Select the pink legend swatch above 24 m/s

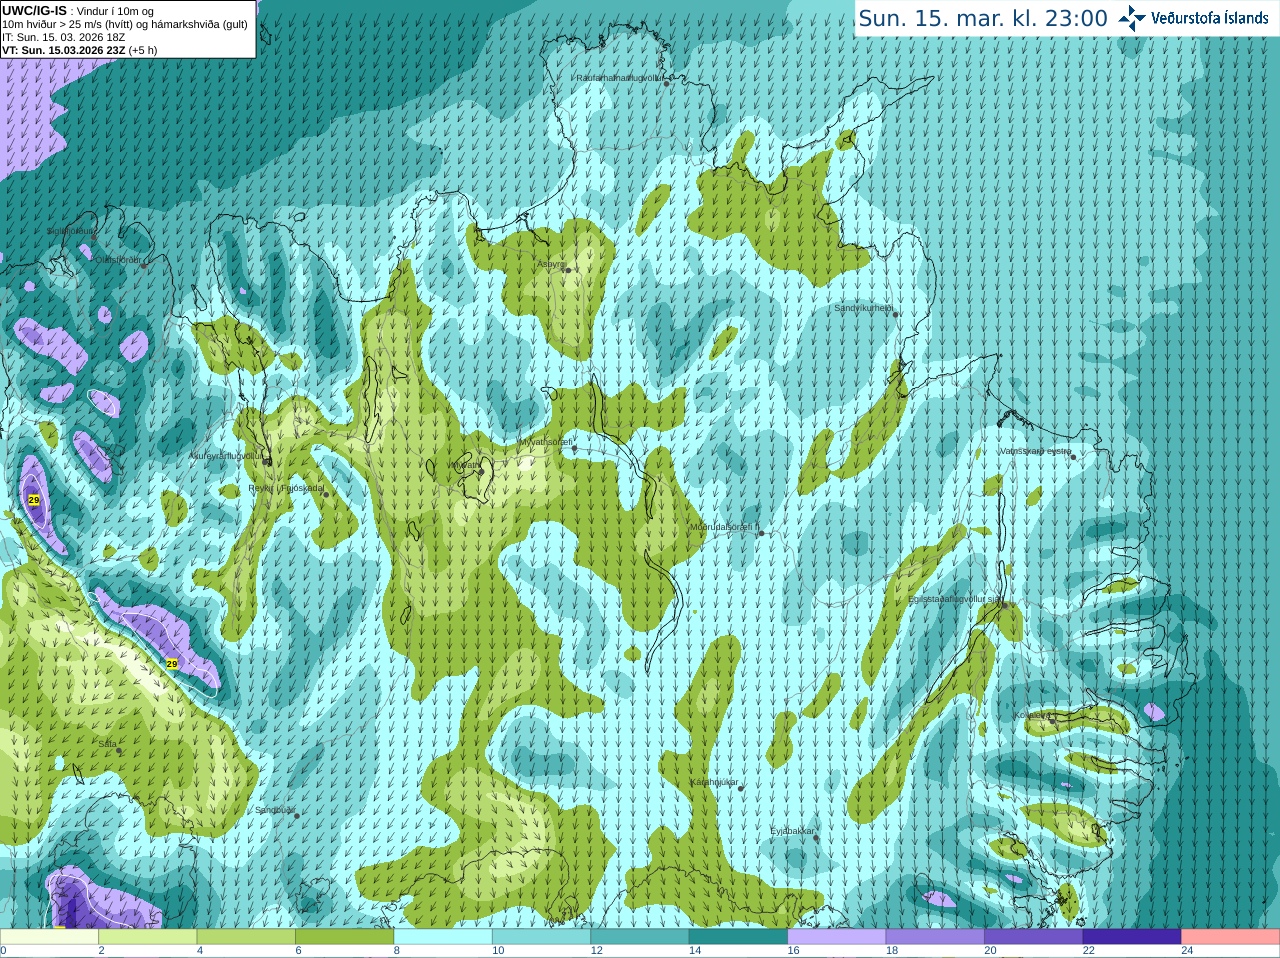pyautogui.click(x=1230, y=937)
